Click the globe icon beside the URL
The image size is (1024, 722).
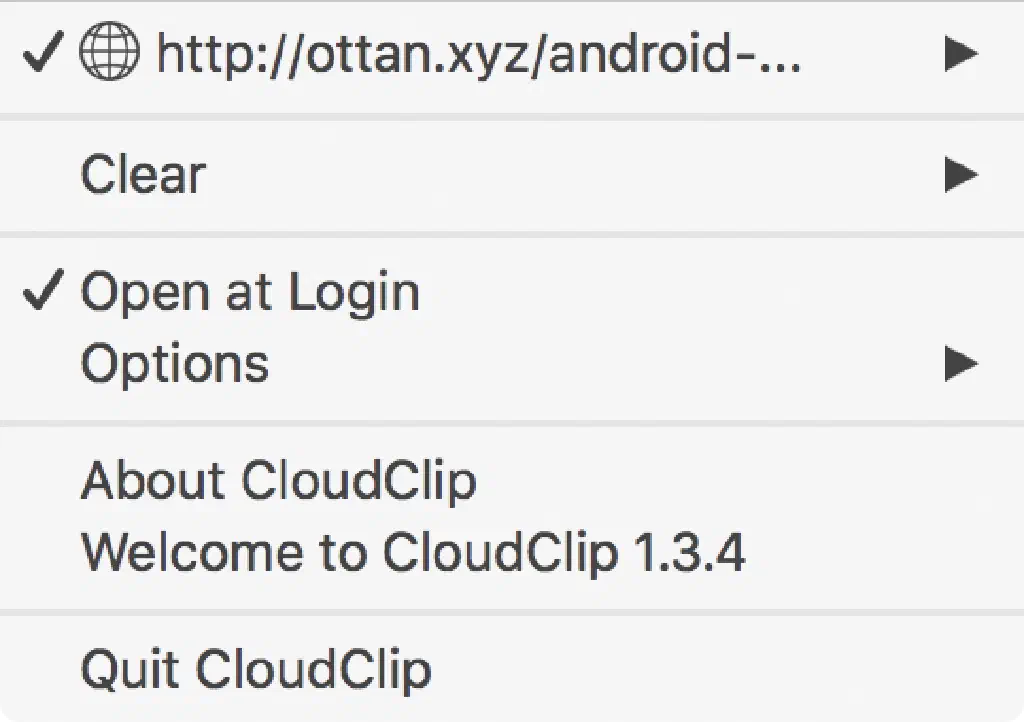click(110, 54)
